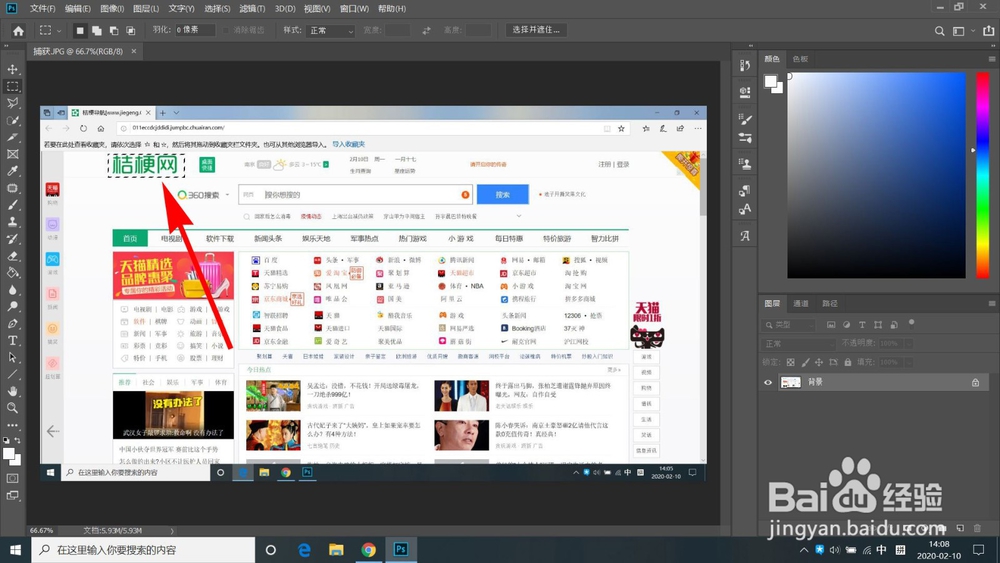Select the Move tool
The image size is (1000, 563).
coord(12,69)
